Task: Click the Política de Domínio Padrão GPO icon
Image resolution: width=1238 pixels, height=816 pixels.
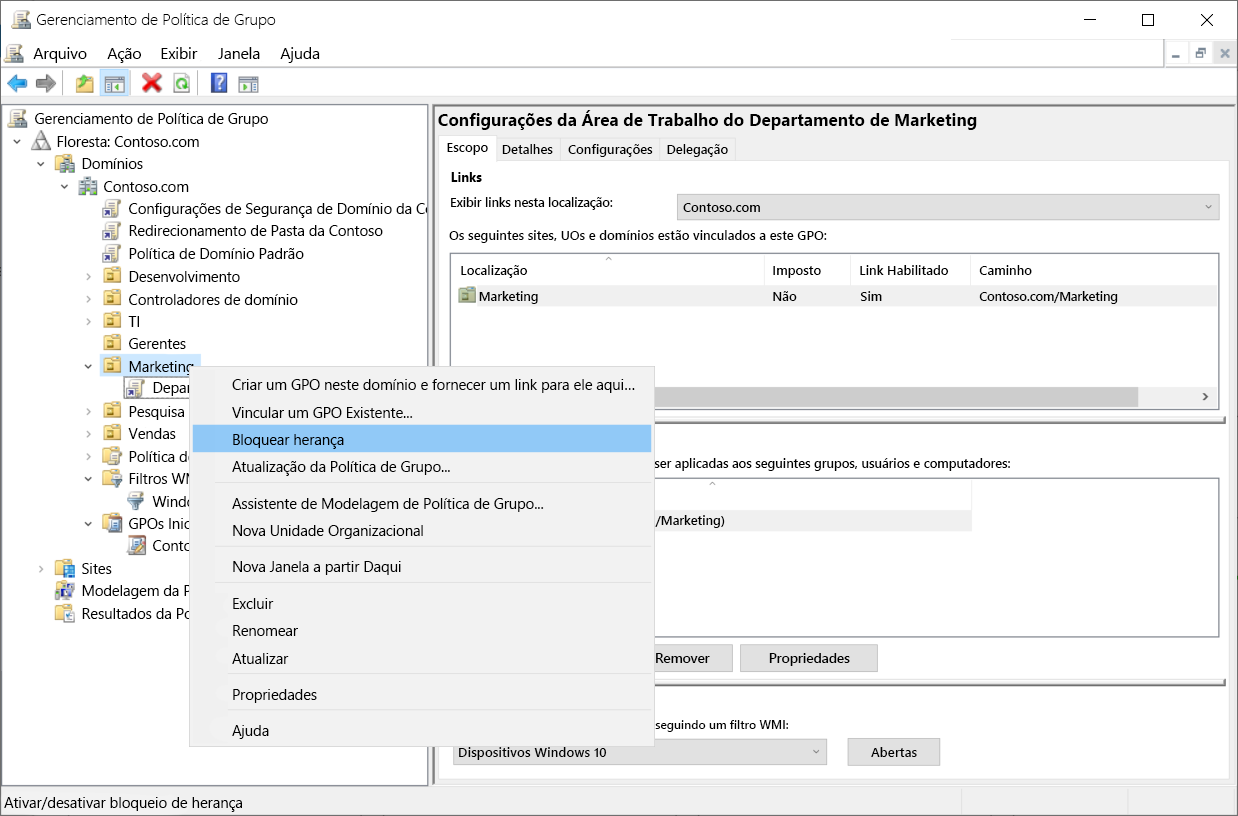Action: coord(111,254)
